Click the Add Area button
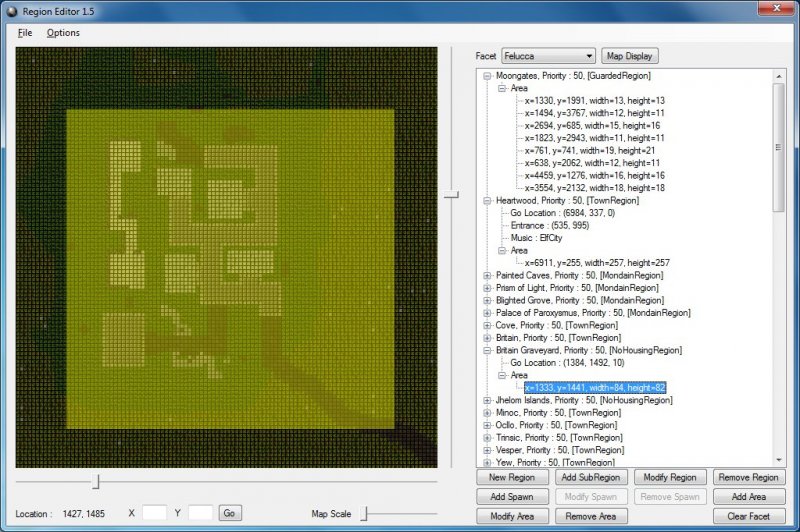800x532 pixels. pyautogui.click(x=748, y=497)
